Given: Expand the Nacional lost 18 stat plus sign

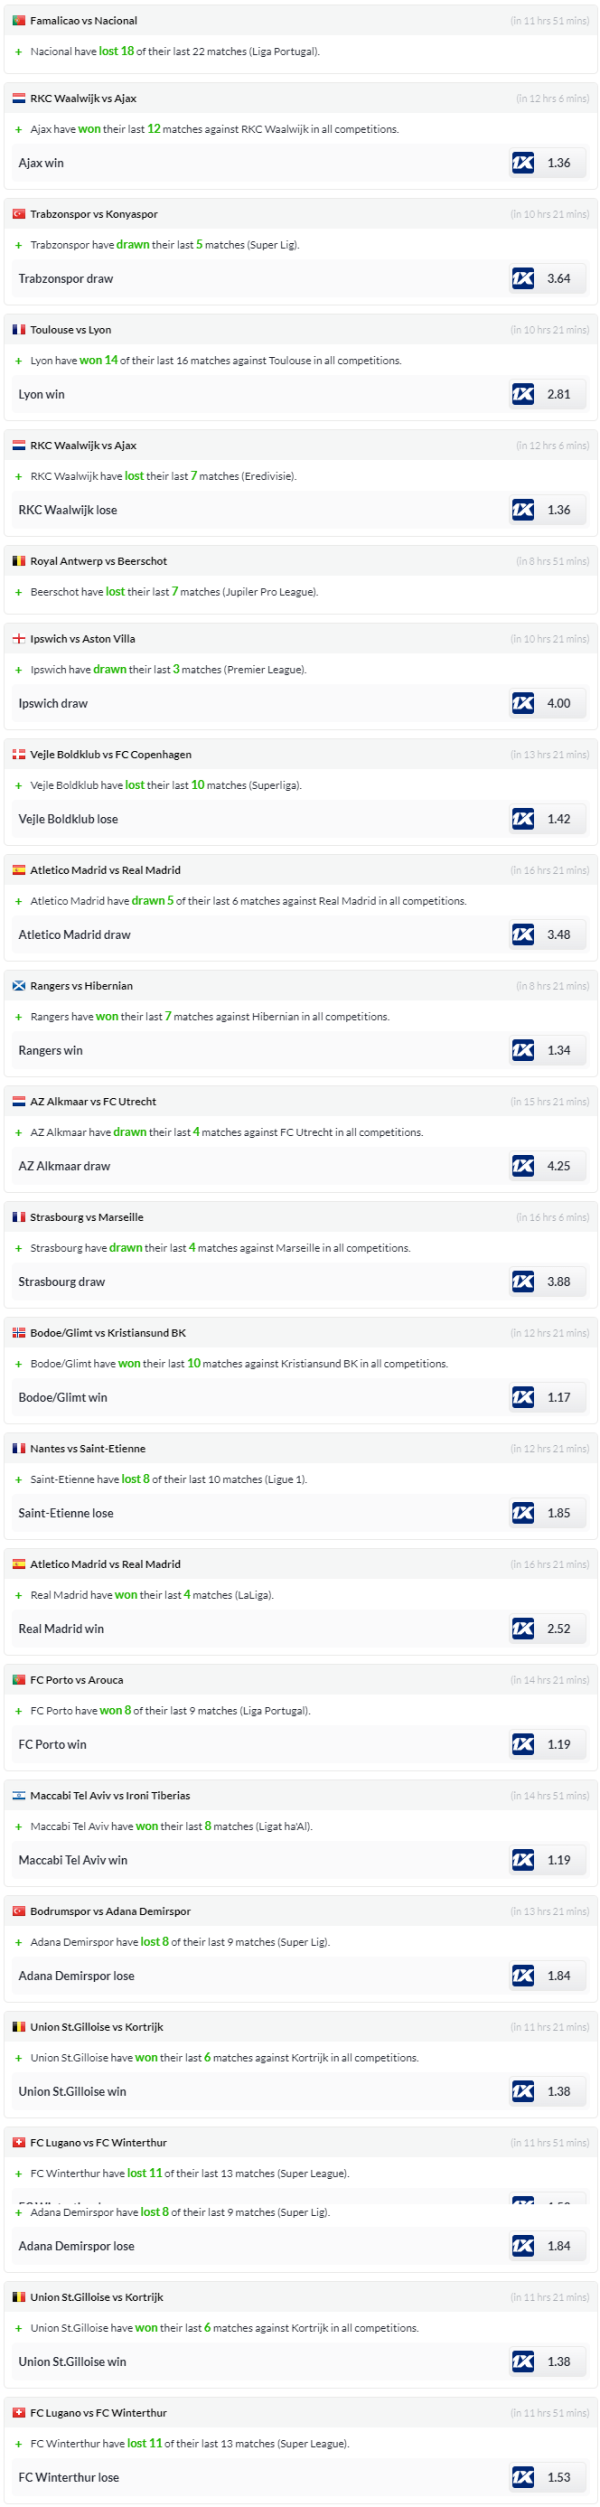Looking at the screenshot, I should (x=18, y=52).
